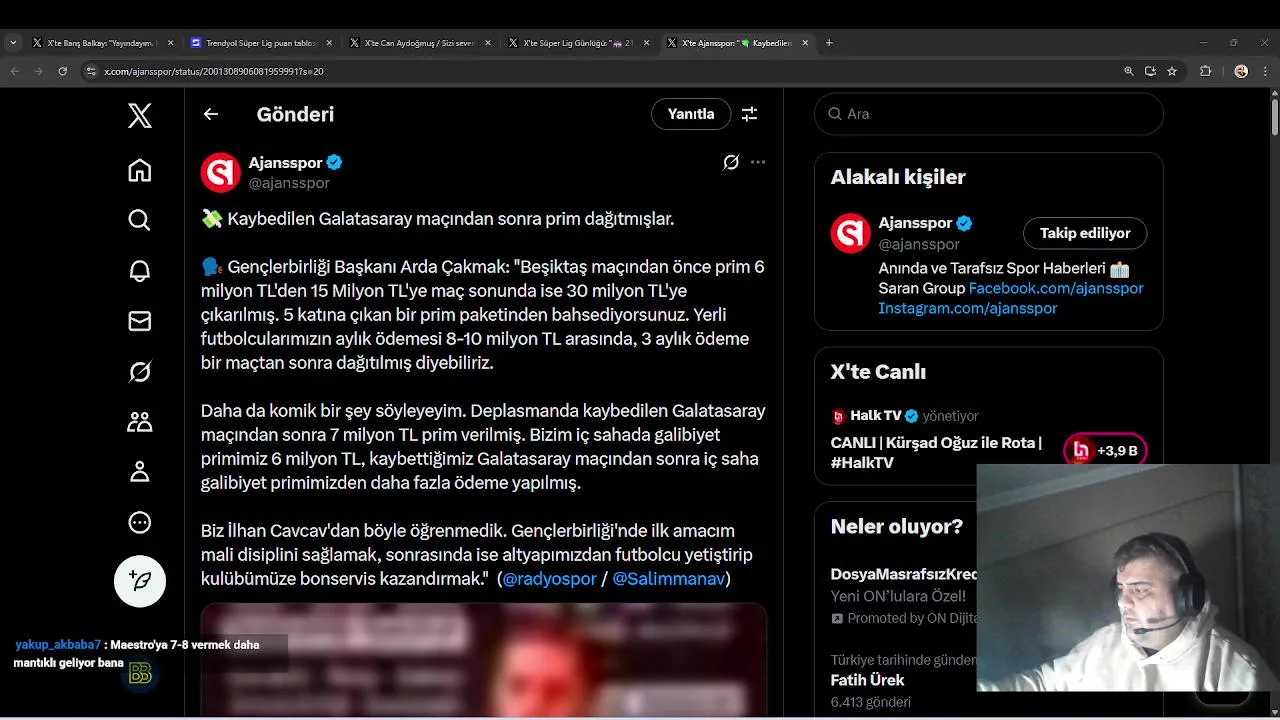
Task: Click the Neler oluyor? heading
Action: tap(897, 526)
